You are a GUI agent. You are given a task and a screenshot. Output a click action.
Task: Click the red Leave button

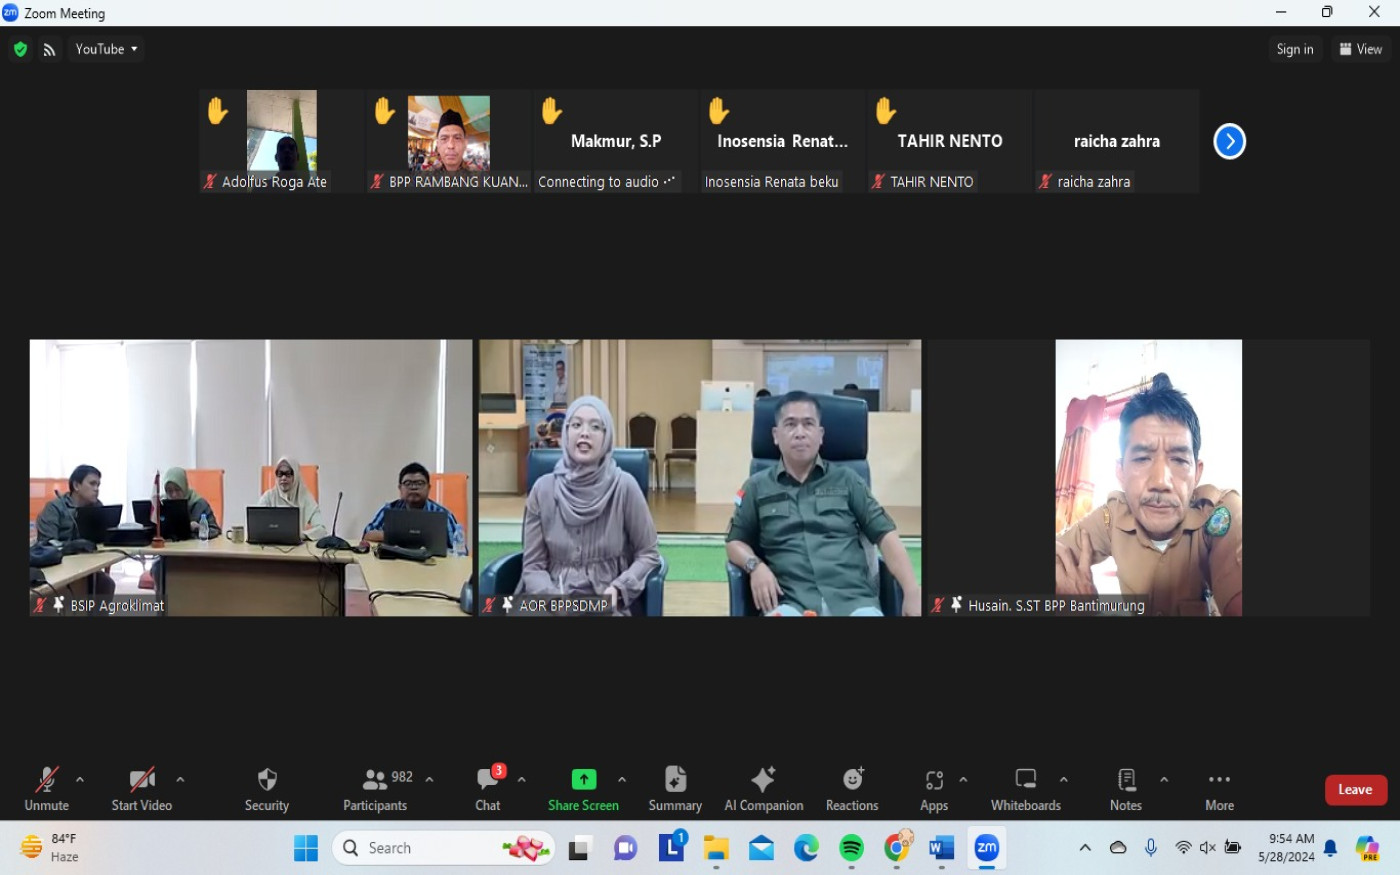click(1355, 789)
